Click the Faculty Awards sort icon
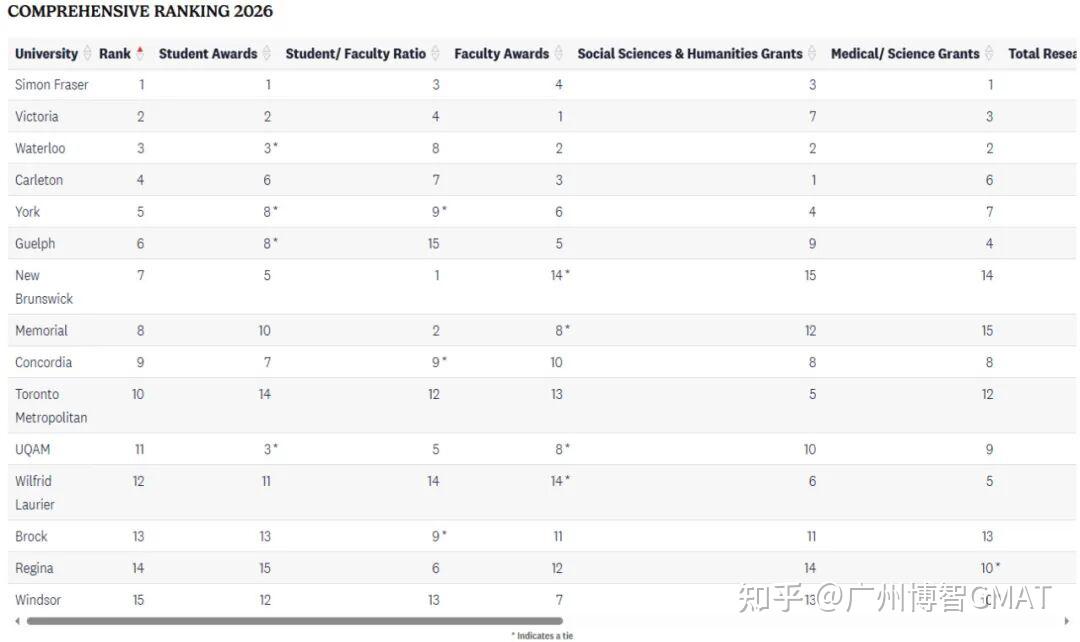The width and height of the screenshot is (1080, 642). (558, 54)
